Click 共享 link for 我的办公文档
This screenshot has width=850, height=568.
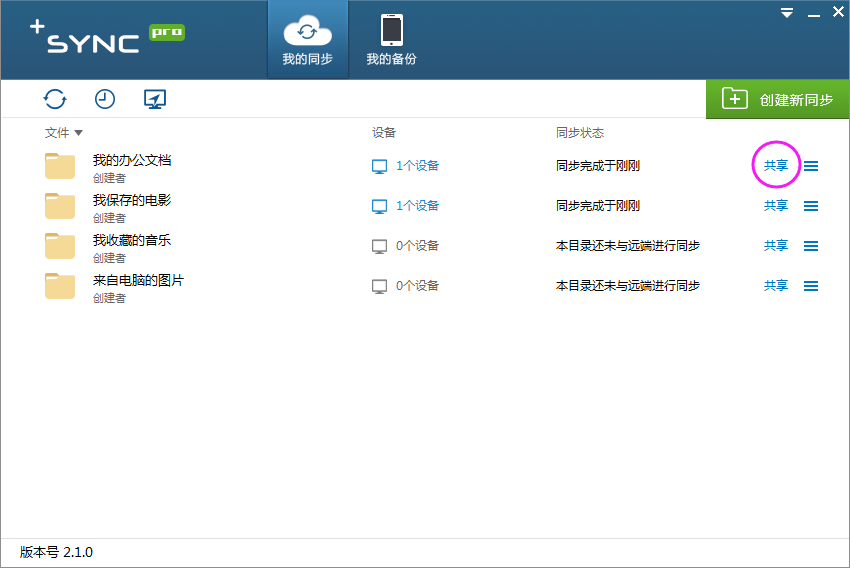pos(776,166)
